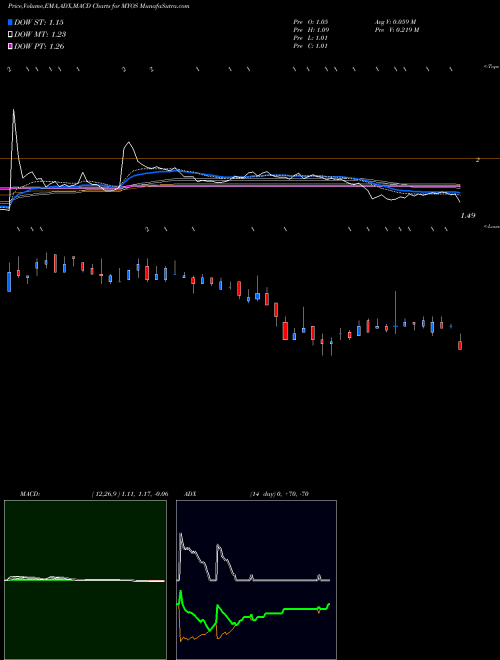Click the 'Avg V: 0.059 M' value

pos(395,22)
